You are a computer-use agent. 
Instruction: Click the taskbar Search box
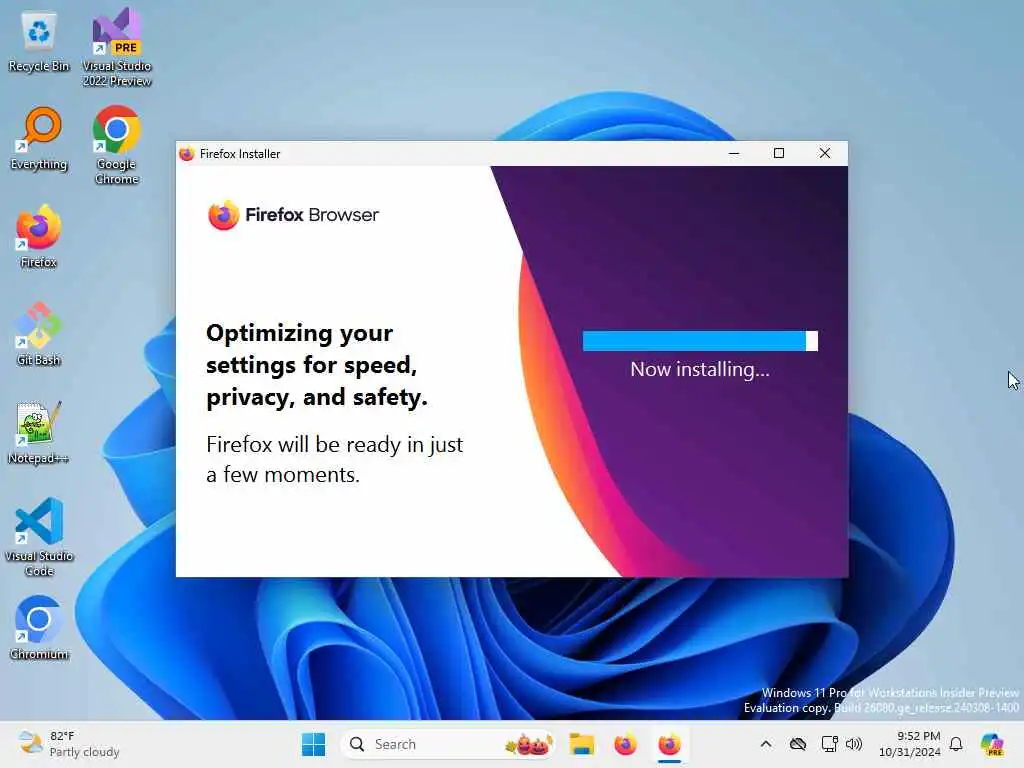pos(448,744)
